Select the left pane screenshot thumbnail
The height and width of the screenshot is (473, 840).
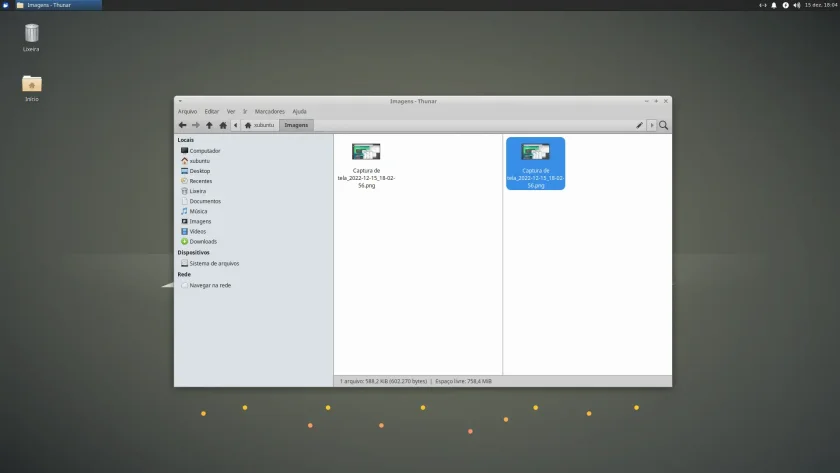click(366, 152)
